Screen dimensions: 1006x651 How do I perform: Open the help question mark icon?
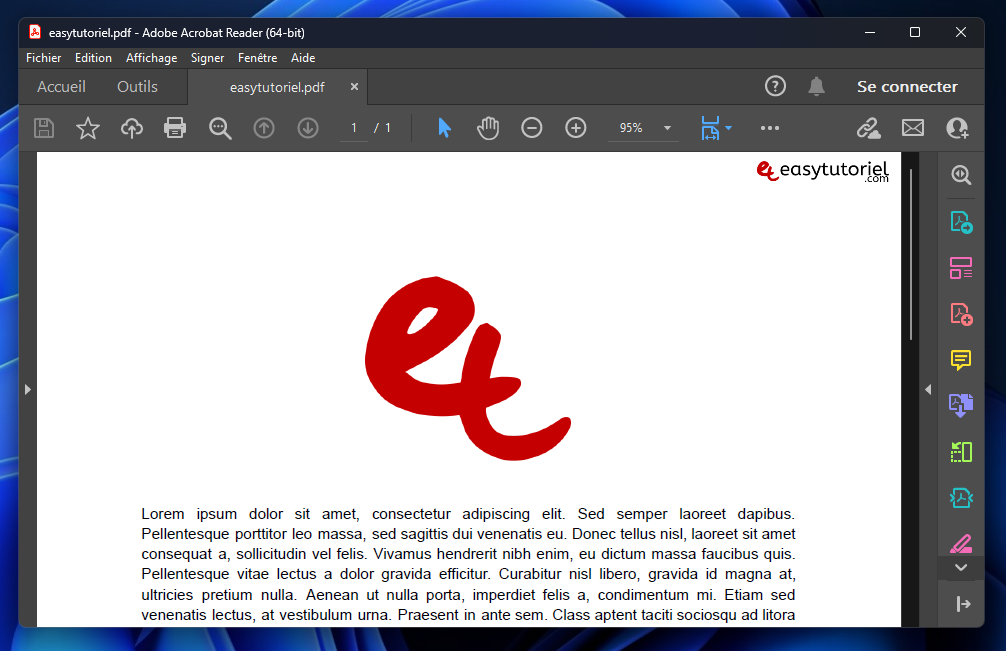[x=775, y=86]
